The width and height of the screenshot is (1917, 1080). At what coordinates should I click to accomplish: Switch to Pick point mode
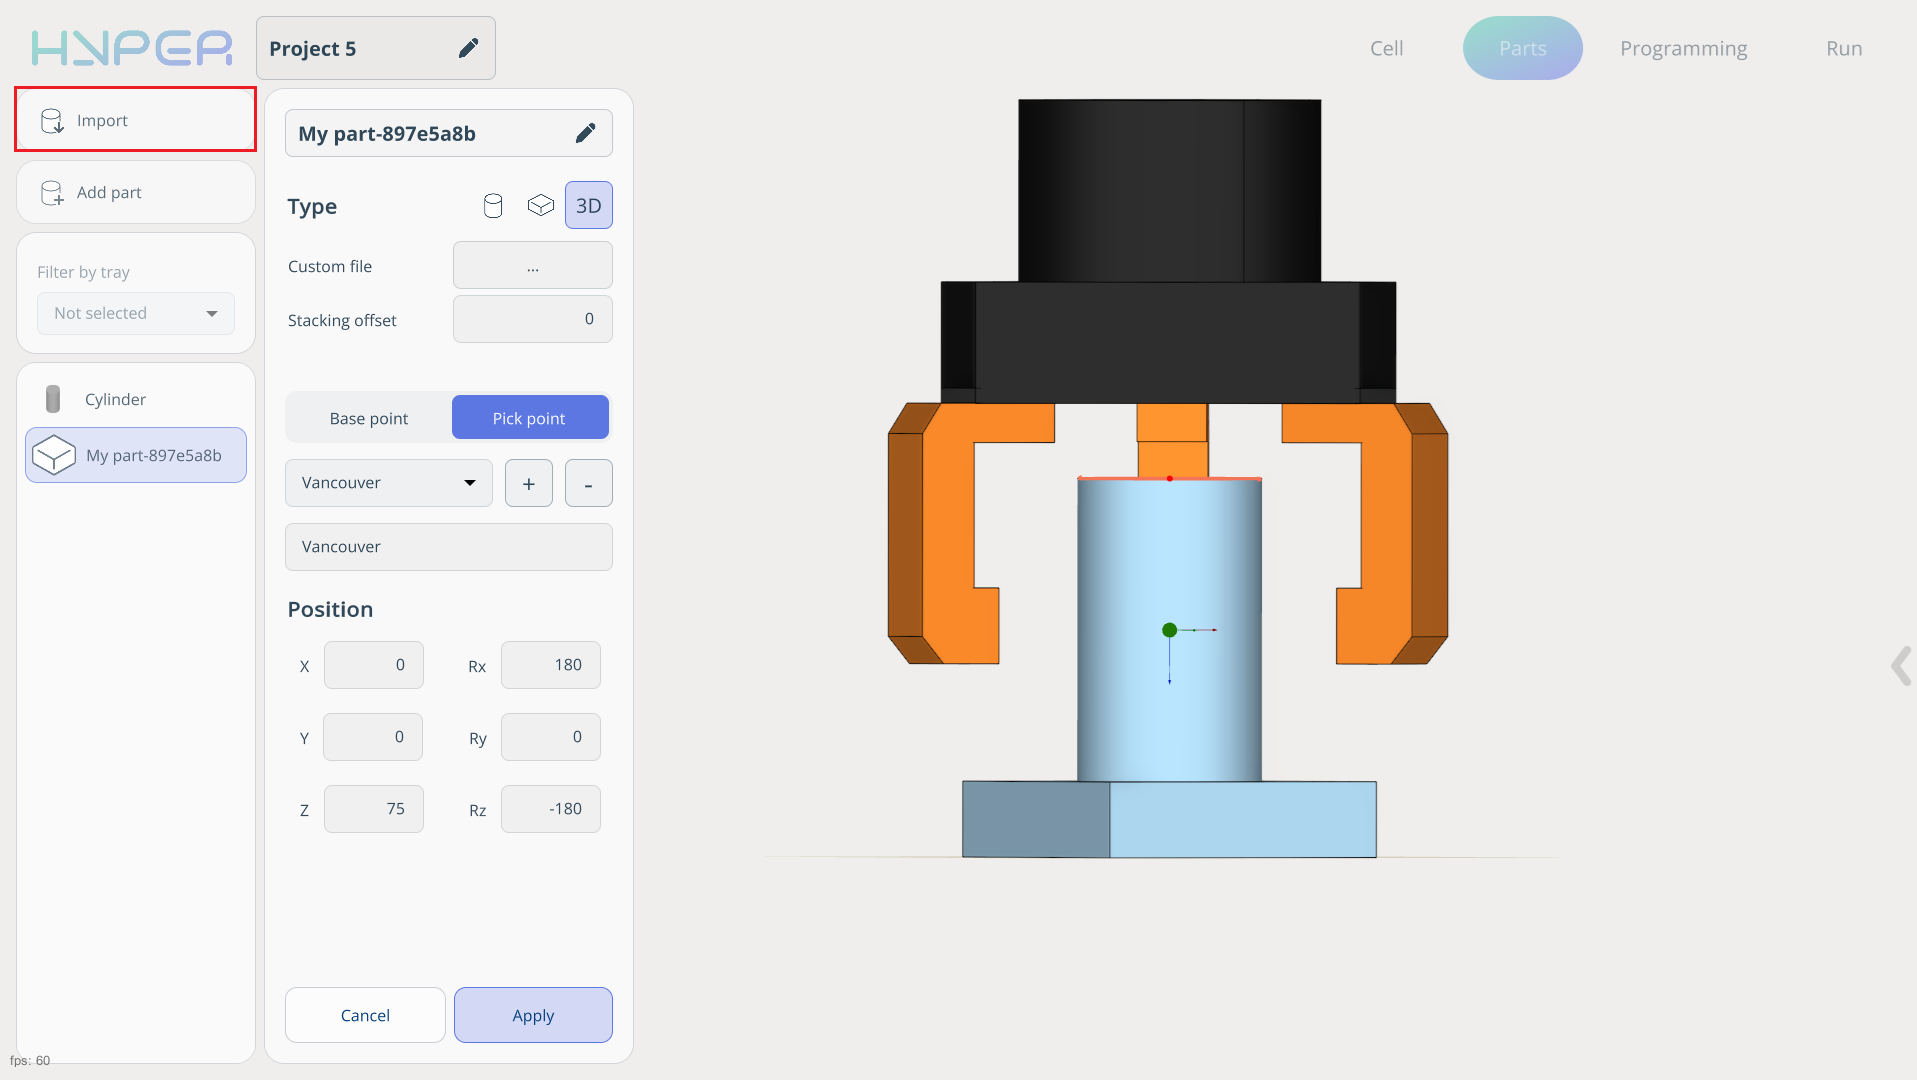coord(529,418)
